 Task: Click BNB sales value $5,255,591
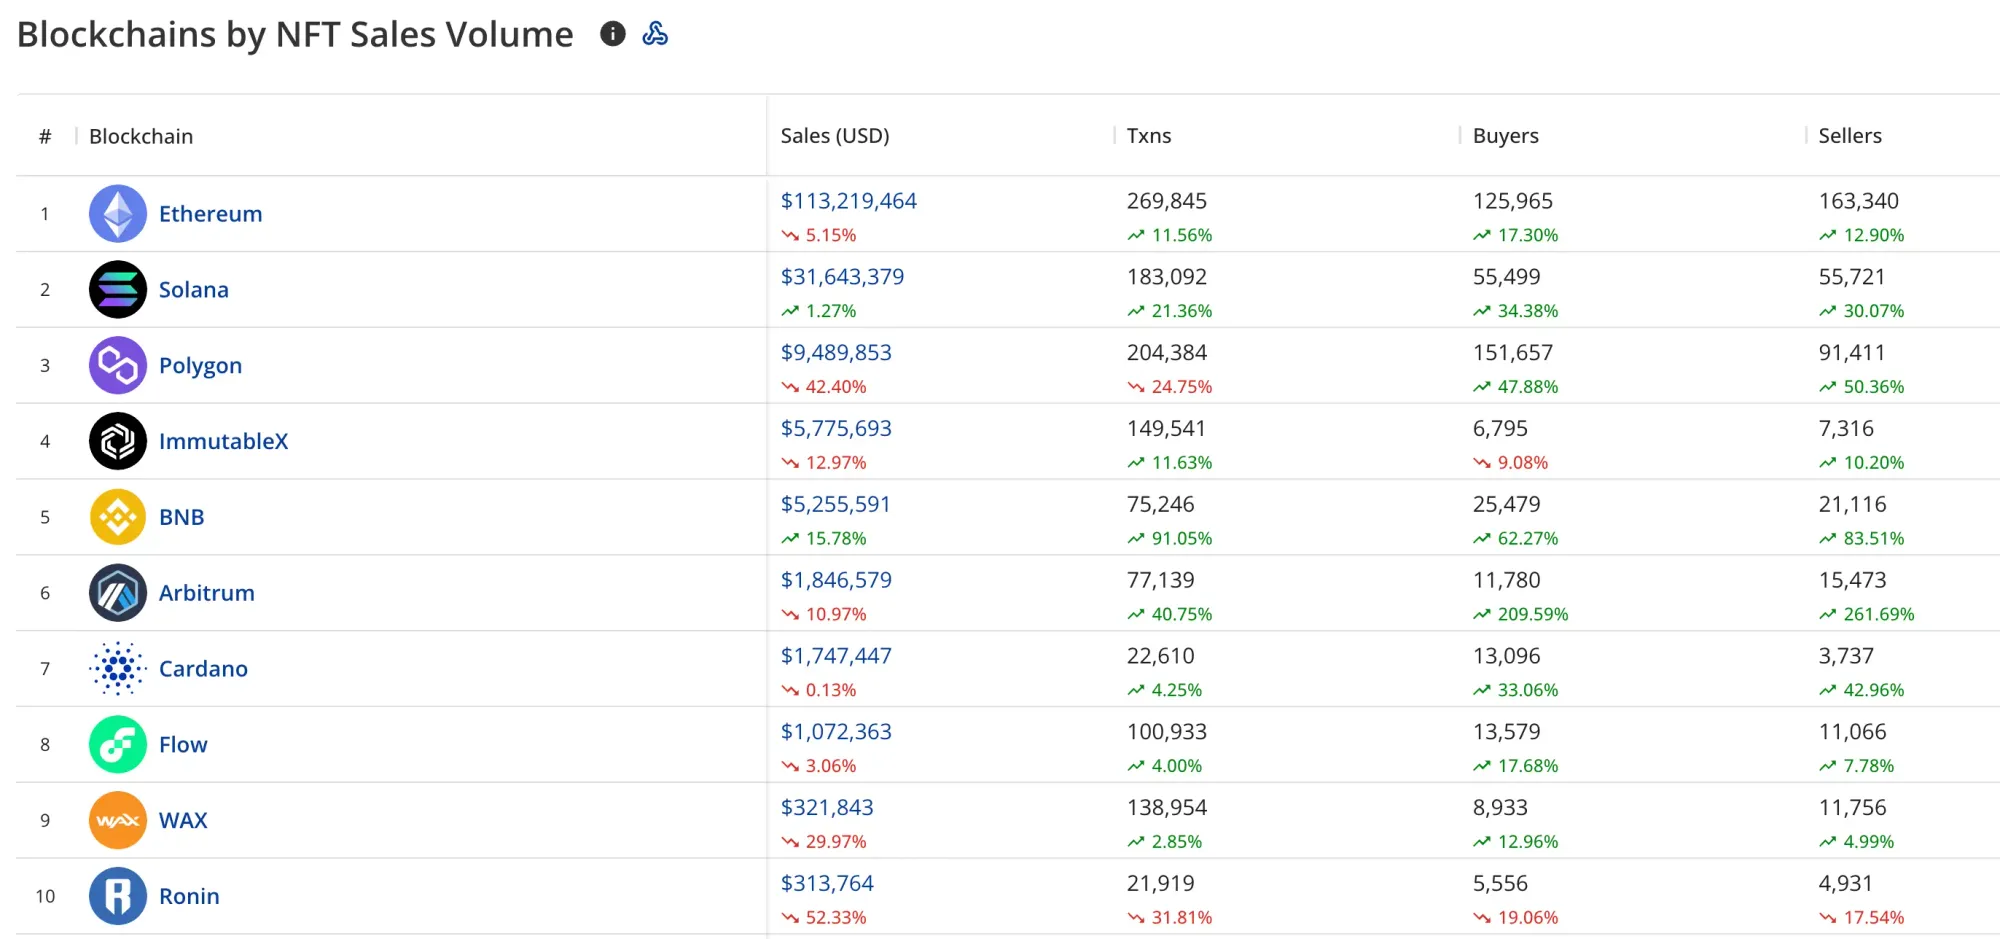click(835, 505)
